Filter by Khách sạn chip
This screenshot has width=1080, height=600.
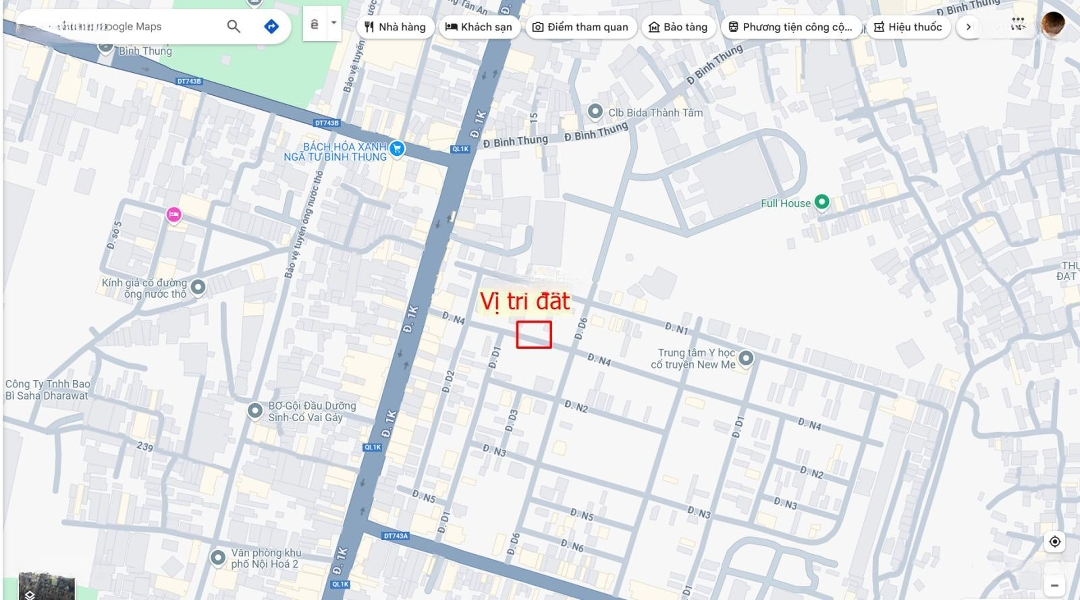tap(479, 27)
